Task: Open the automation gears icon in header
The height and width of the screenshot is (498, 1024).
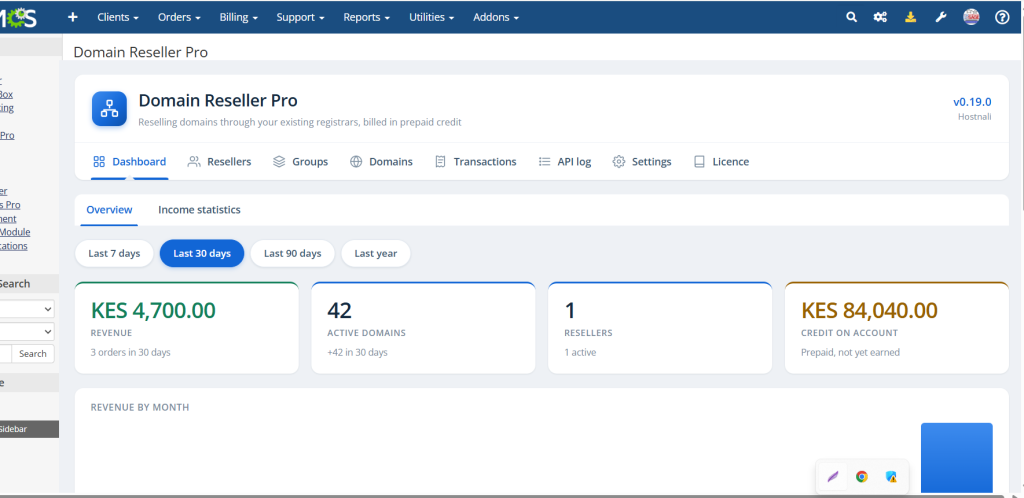Action: 880,18
